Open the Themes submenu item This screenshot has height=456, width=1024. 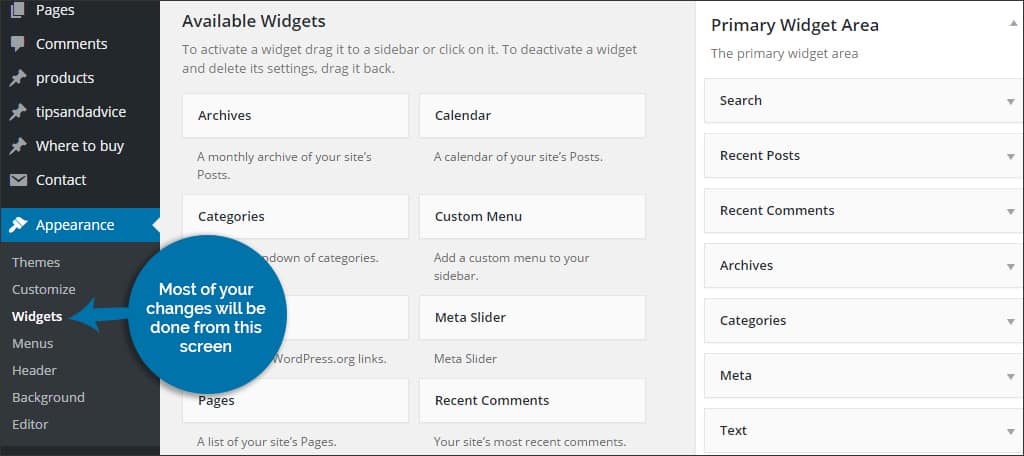[x=36, y=262]
